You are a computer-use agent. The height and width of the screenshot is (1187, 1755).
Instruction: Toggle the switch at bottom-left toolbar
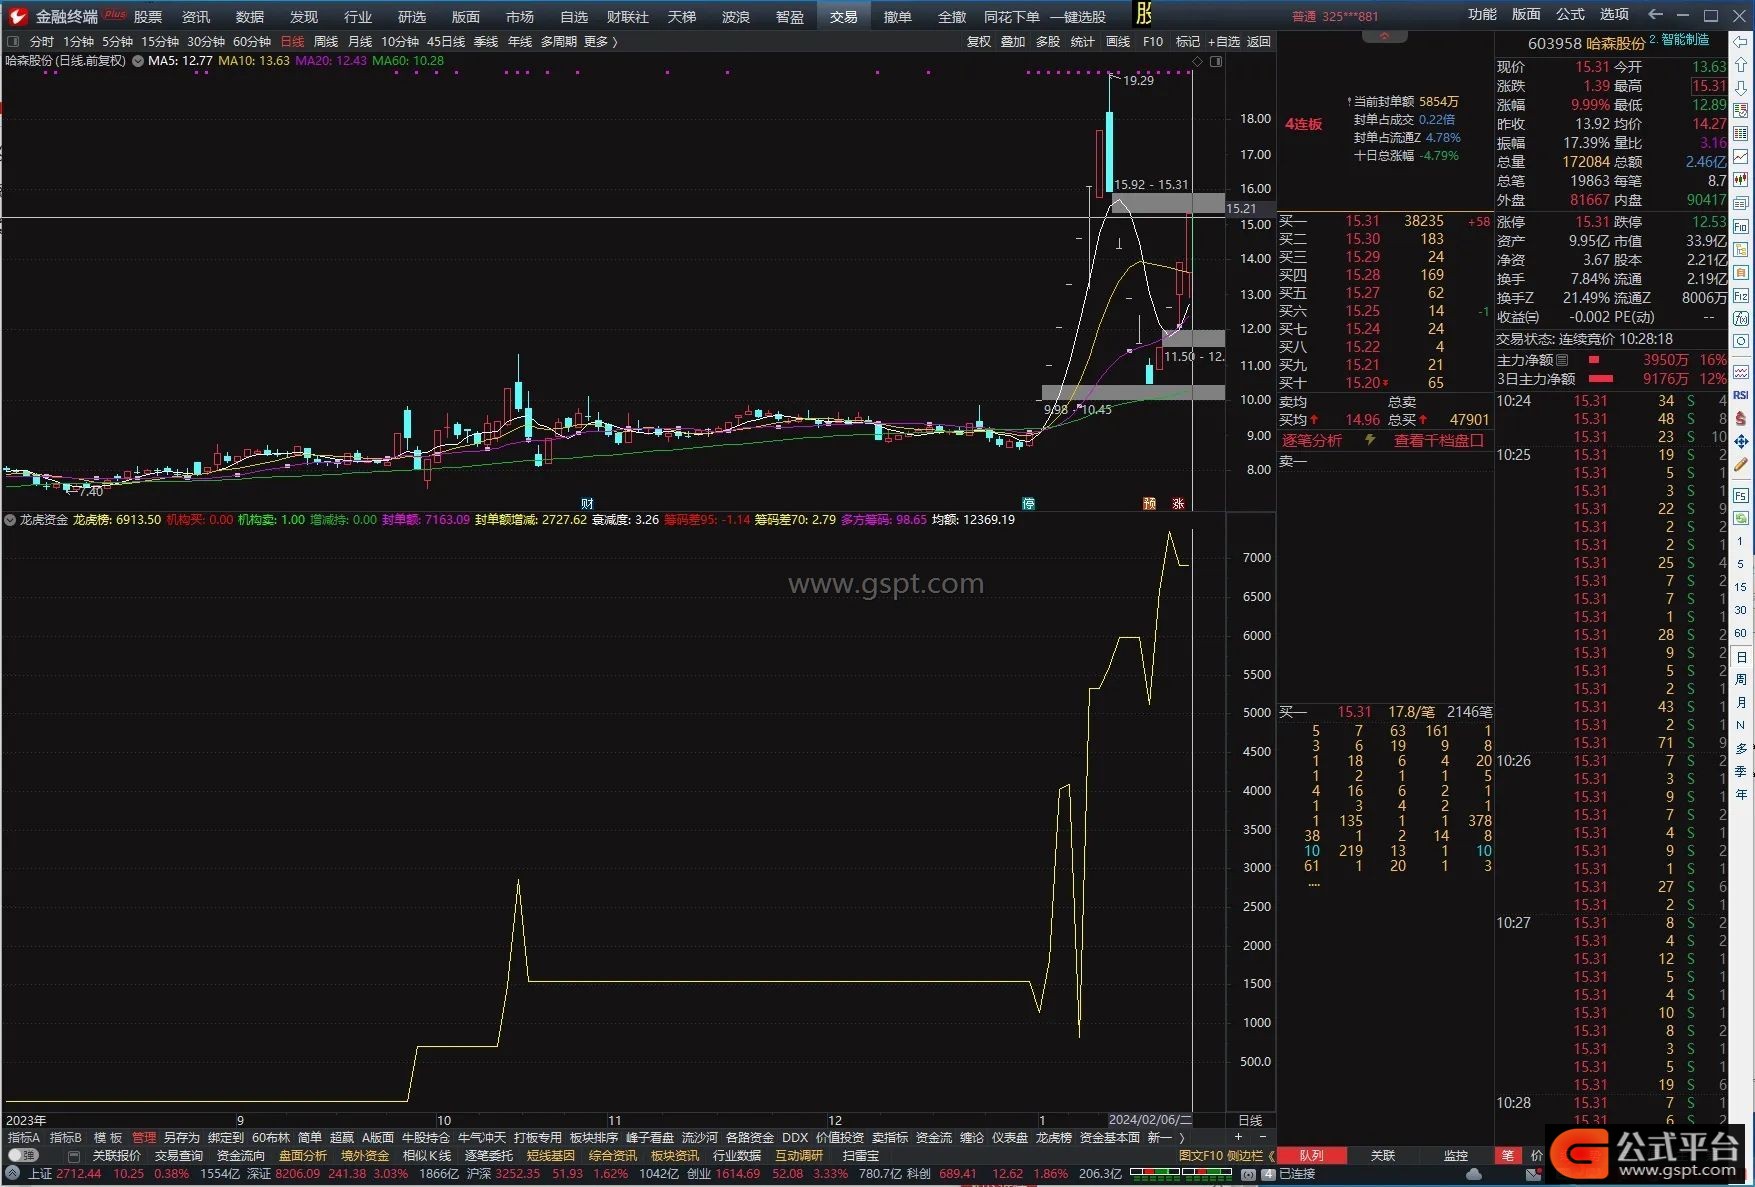point(22,1155)
